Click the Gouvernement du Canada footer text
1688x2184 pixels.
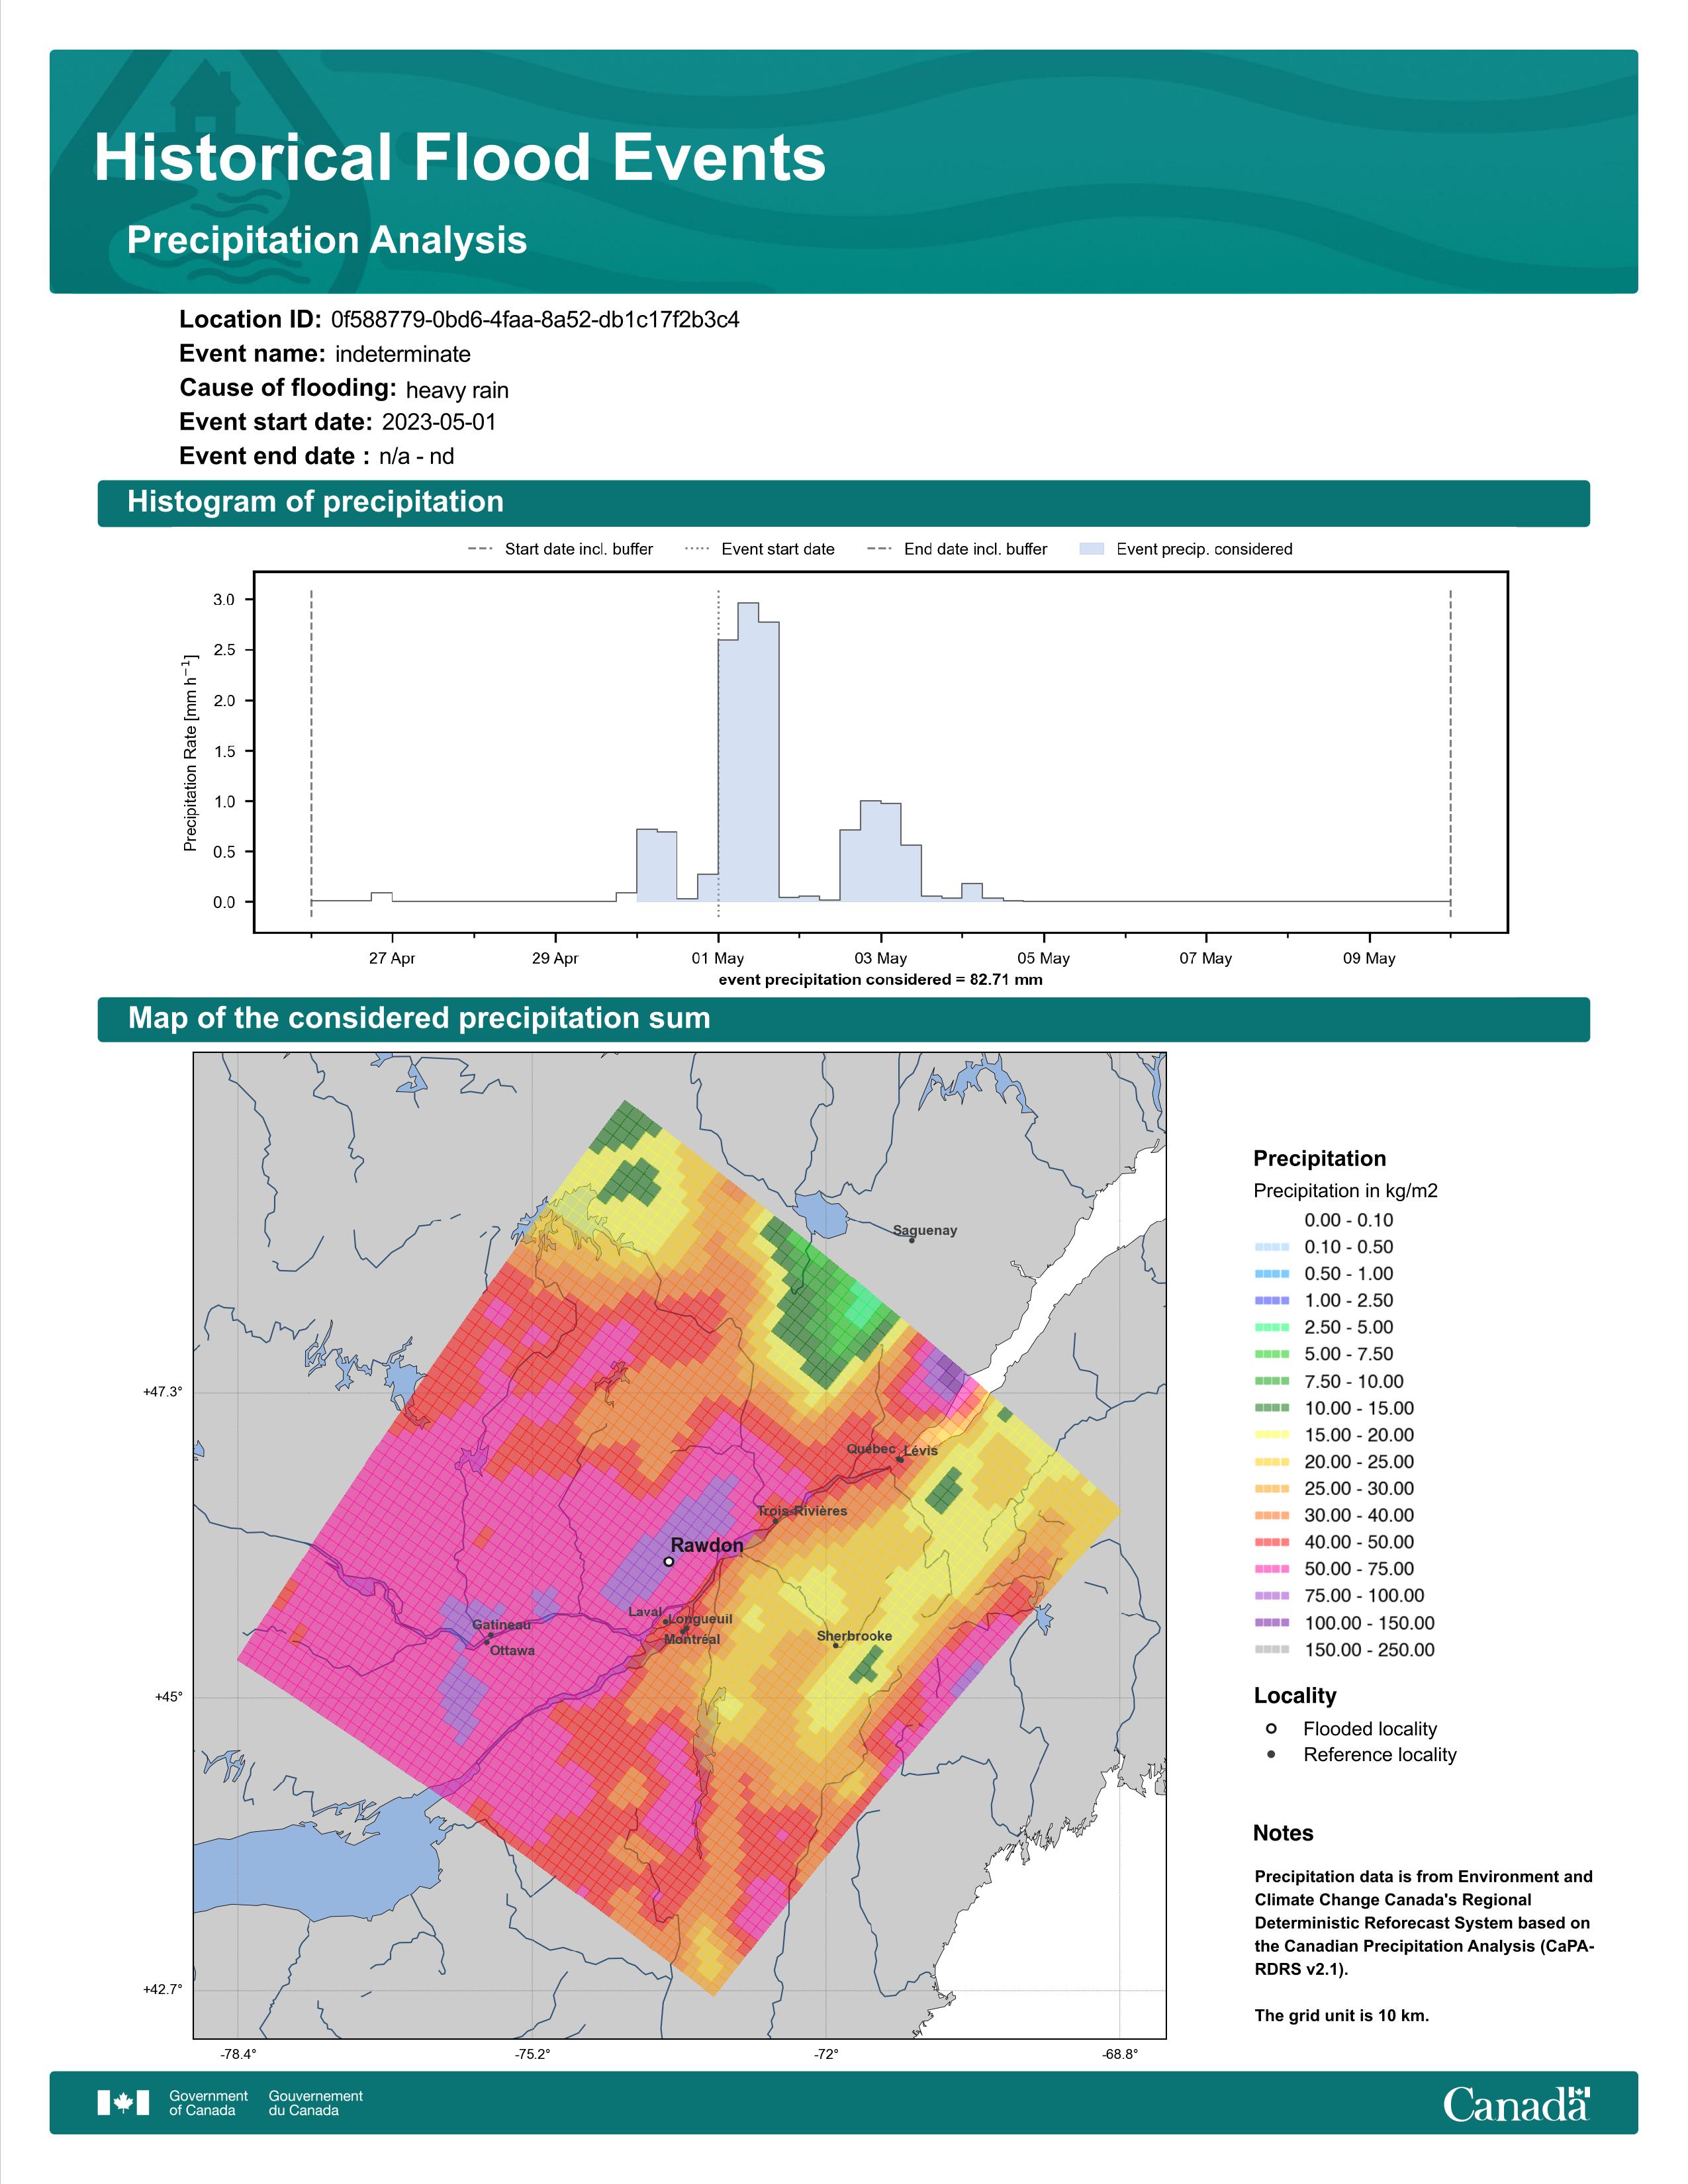(316, 2103)
